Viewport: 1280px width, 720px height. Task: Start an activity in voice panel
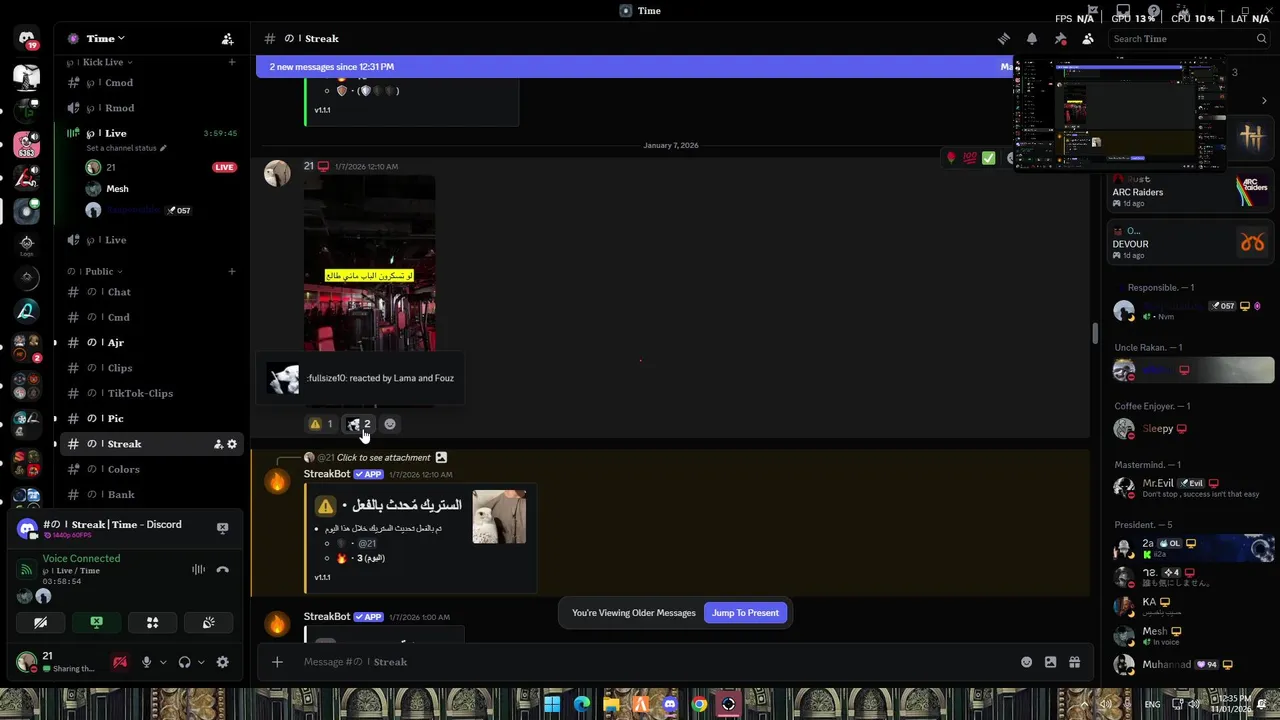click(x=153, y=623)
